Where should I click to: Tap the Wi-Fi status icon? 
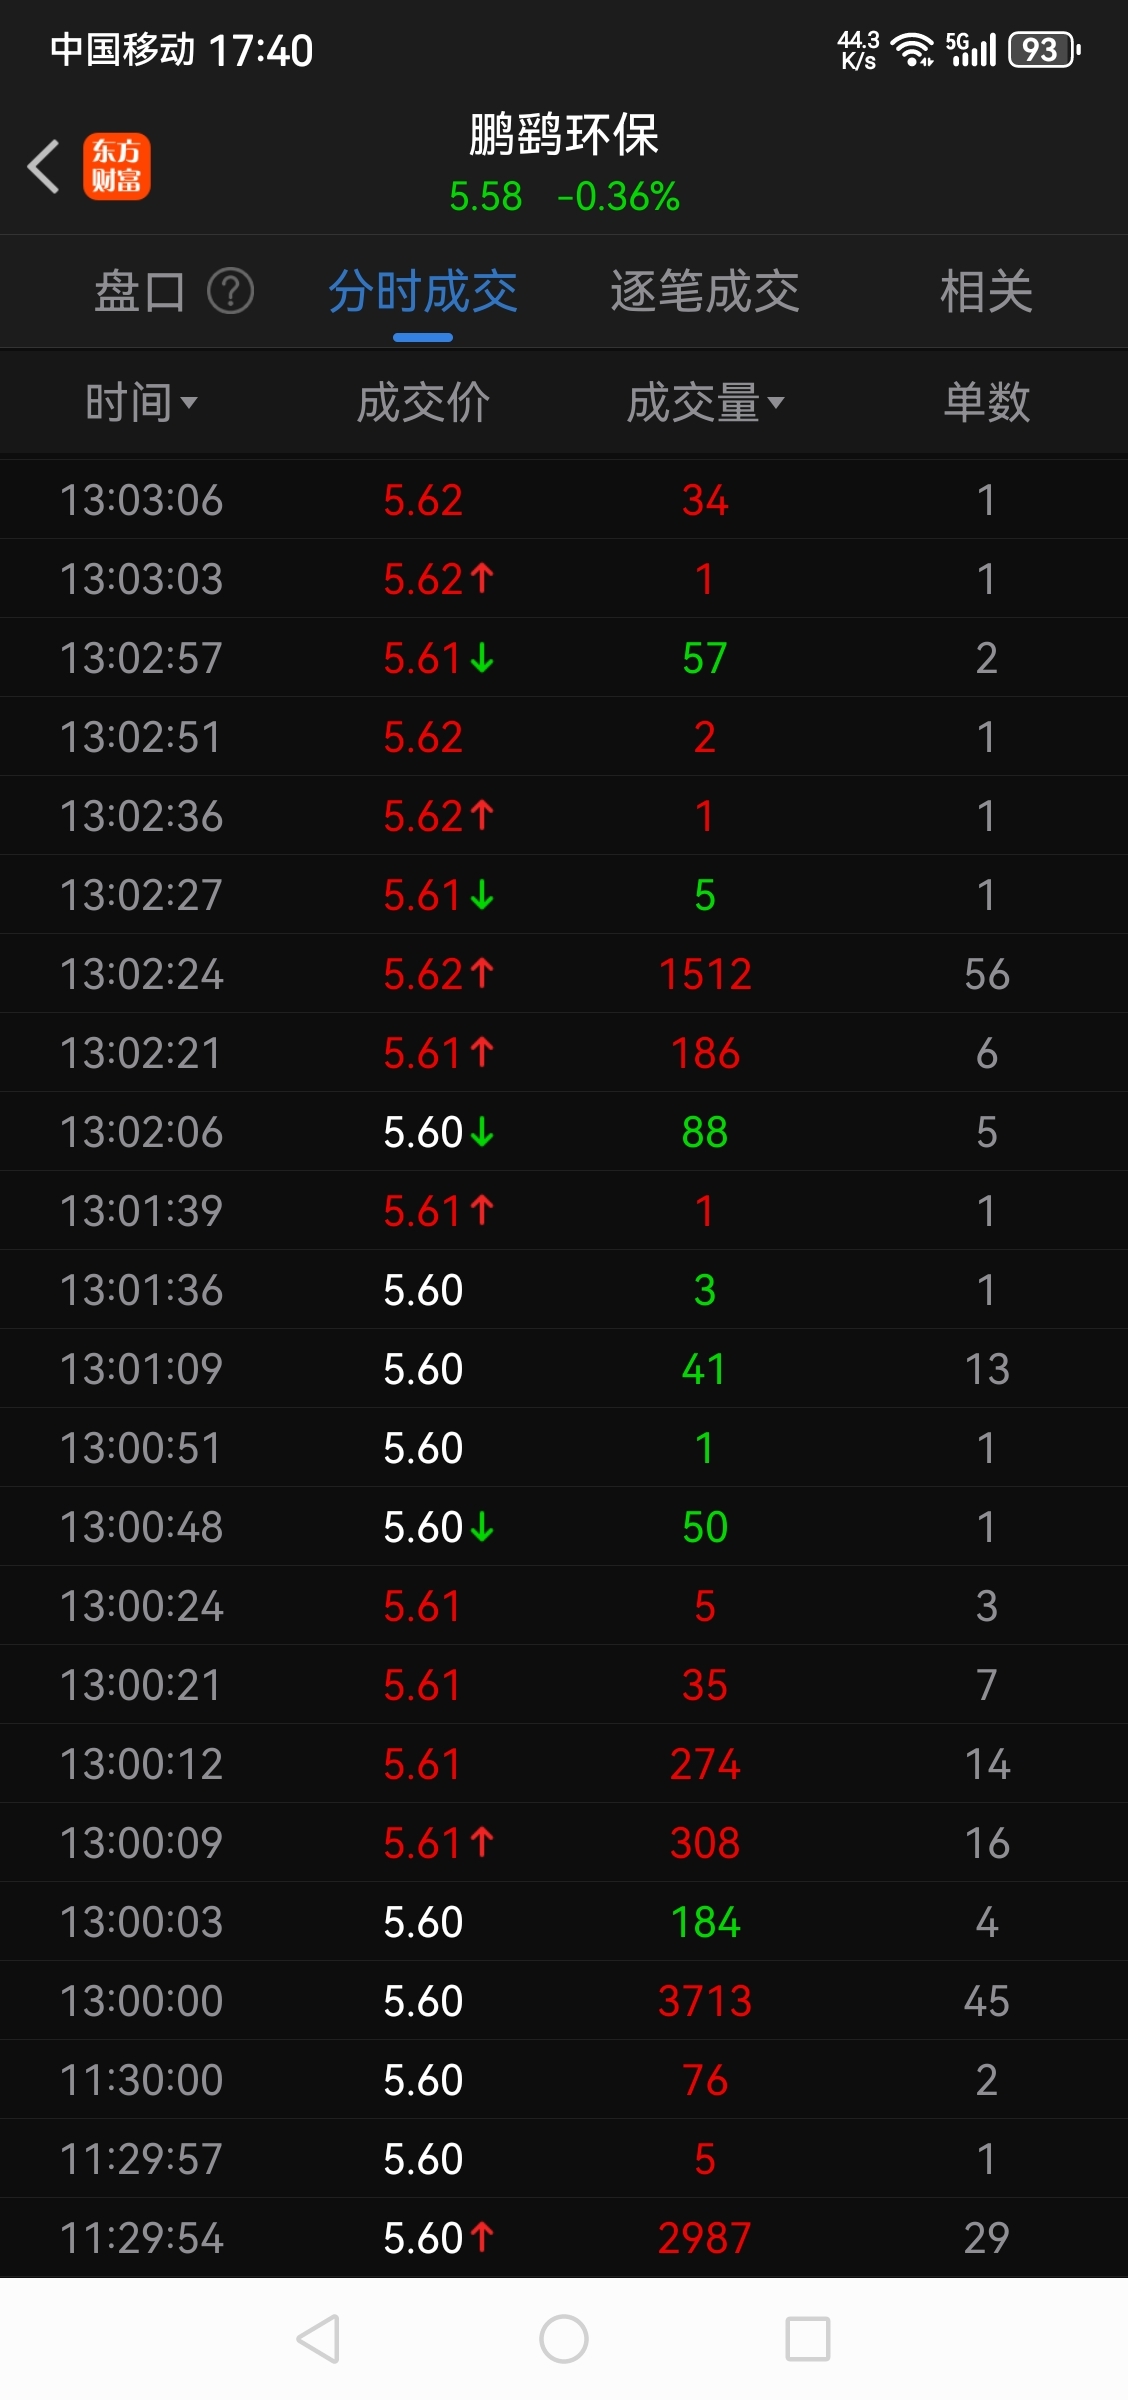coord(912,49)
